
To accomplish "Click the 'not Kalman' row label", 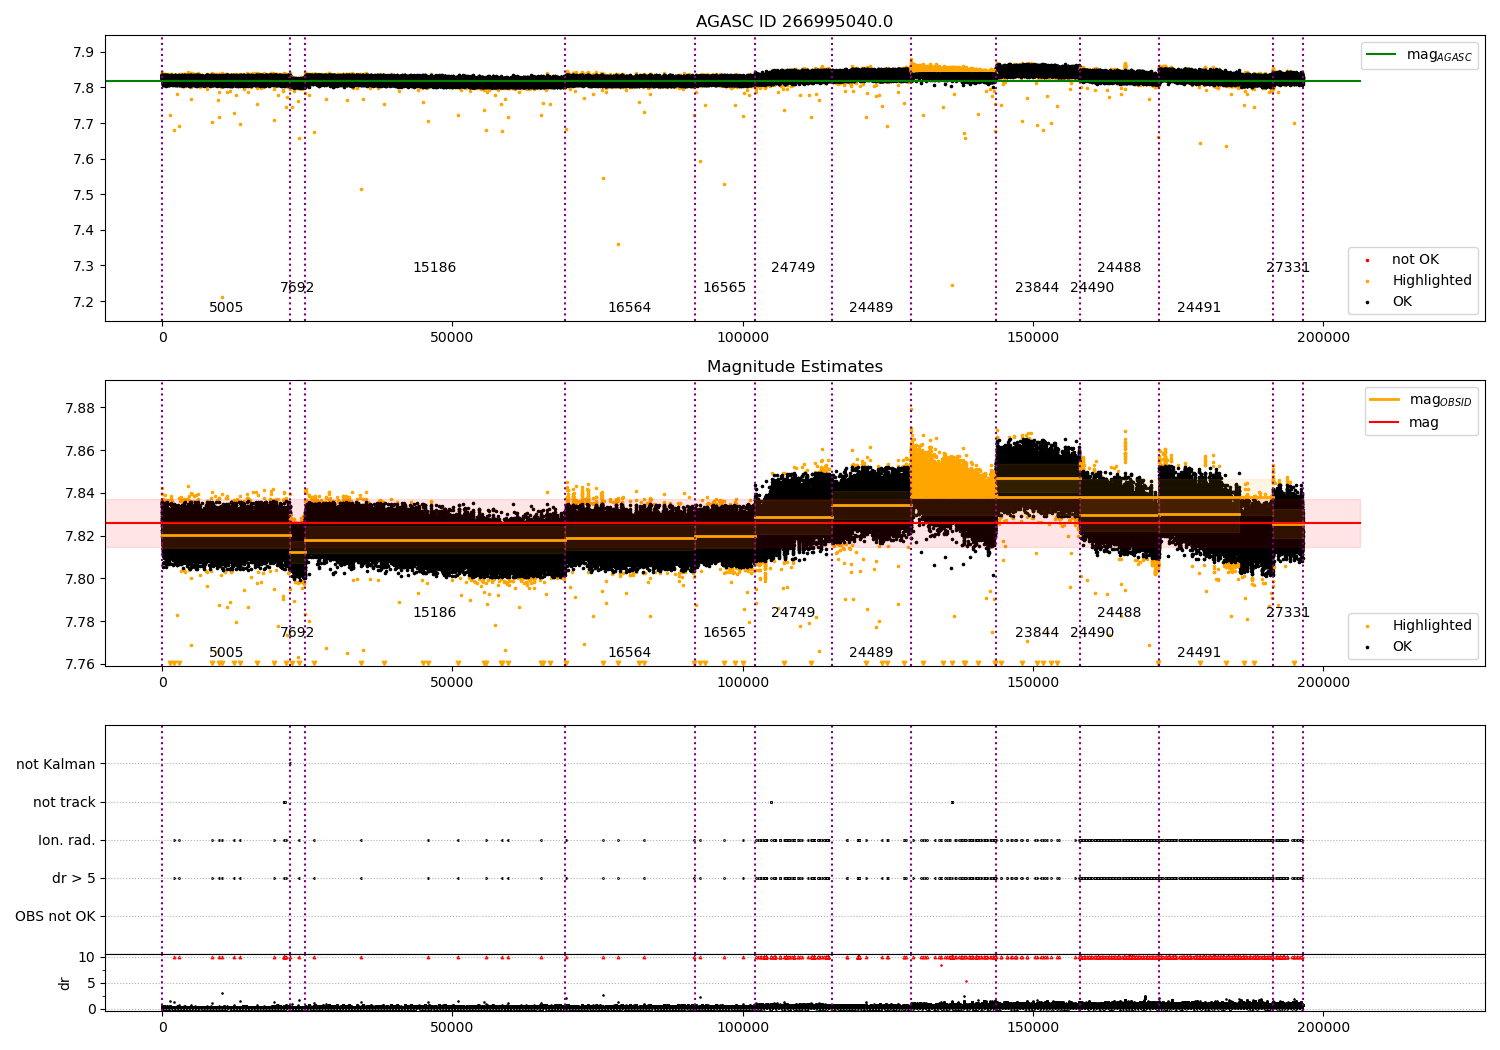I will point(56,764).
